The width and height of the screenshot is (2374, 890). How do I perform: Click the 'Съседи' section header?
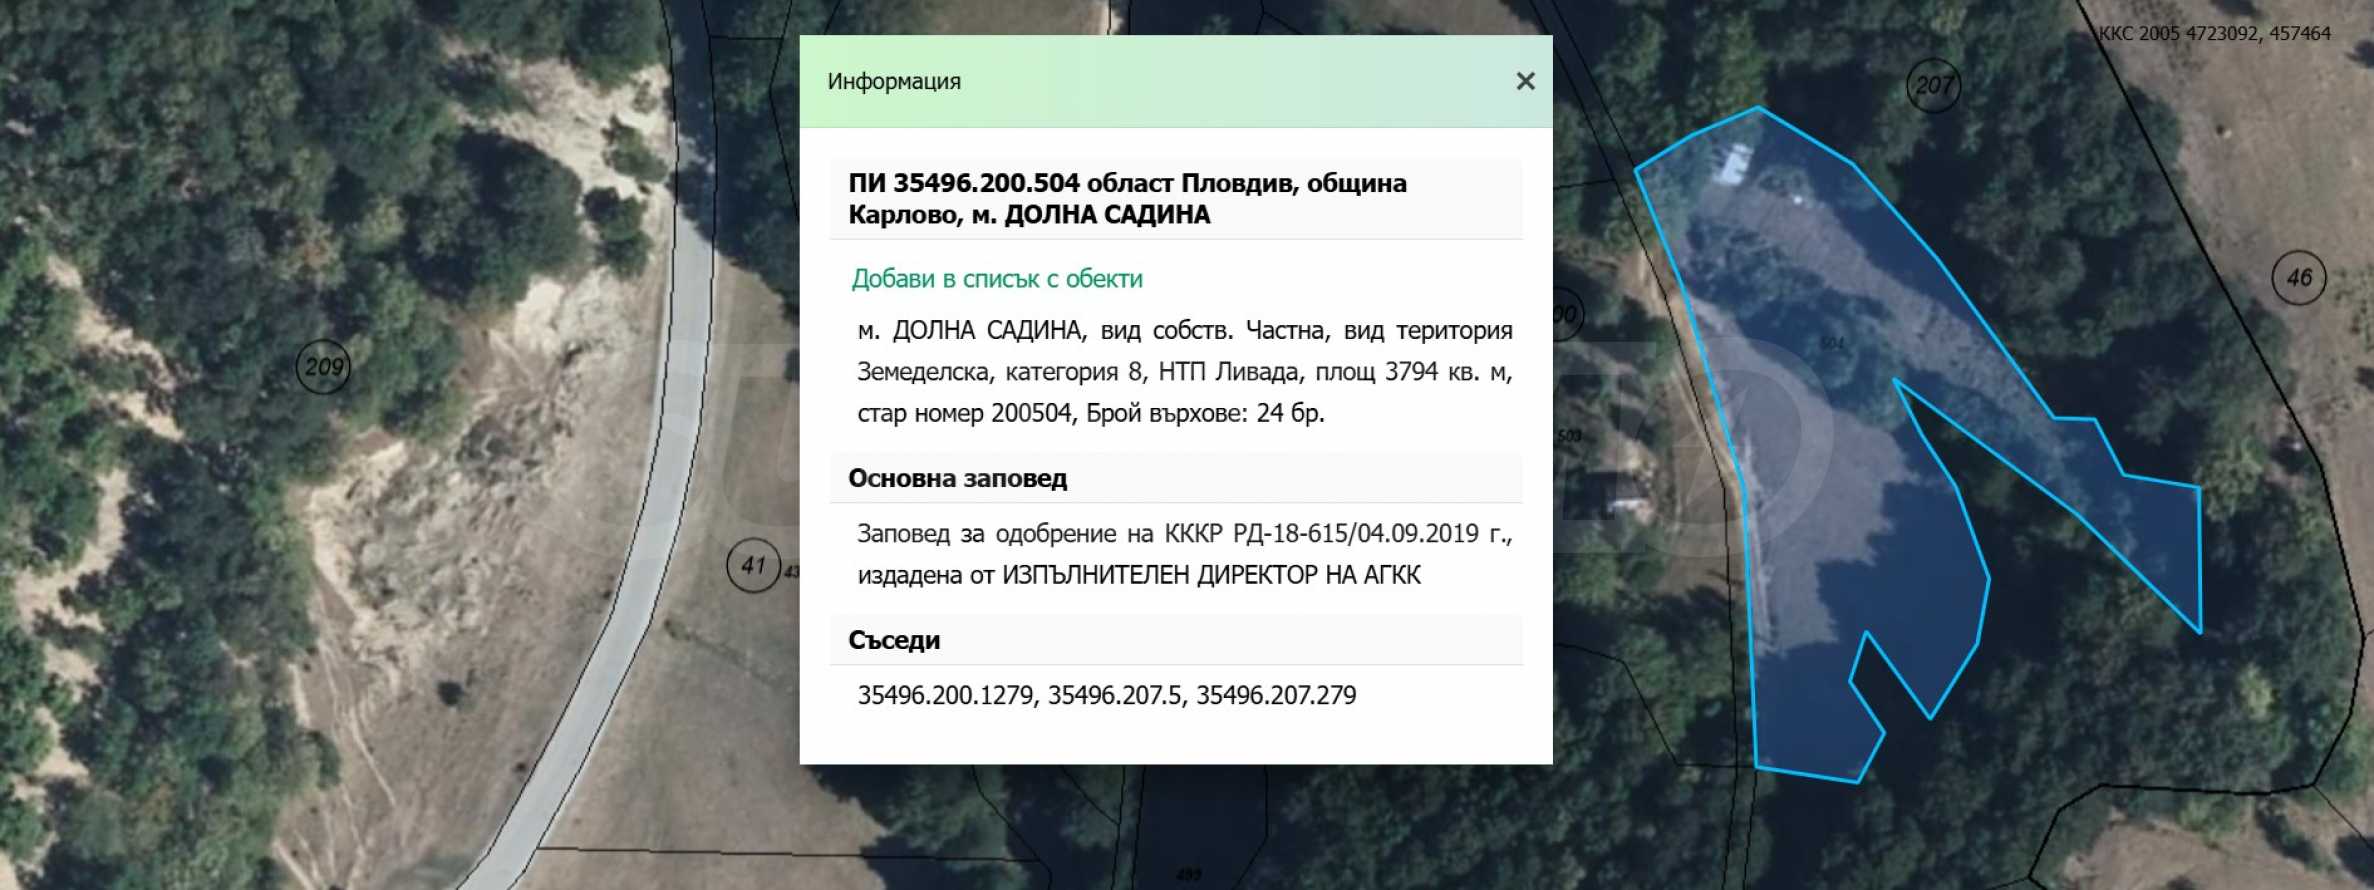click(x=893, y=641)
